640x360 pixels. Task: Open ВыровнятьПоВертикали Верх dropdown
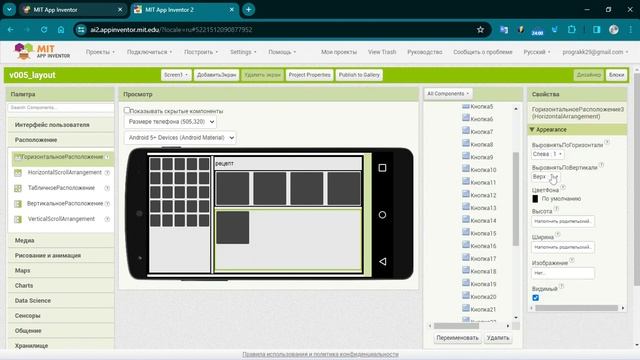click(545, 177)
